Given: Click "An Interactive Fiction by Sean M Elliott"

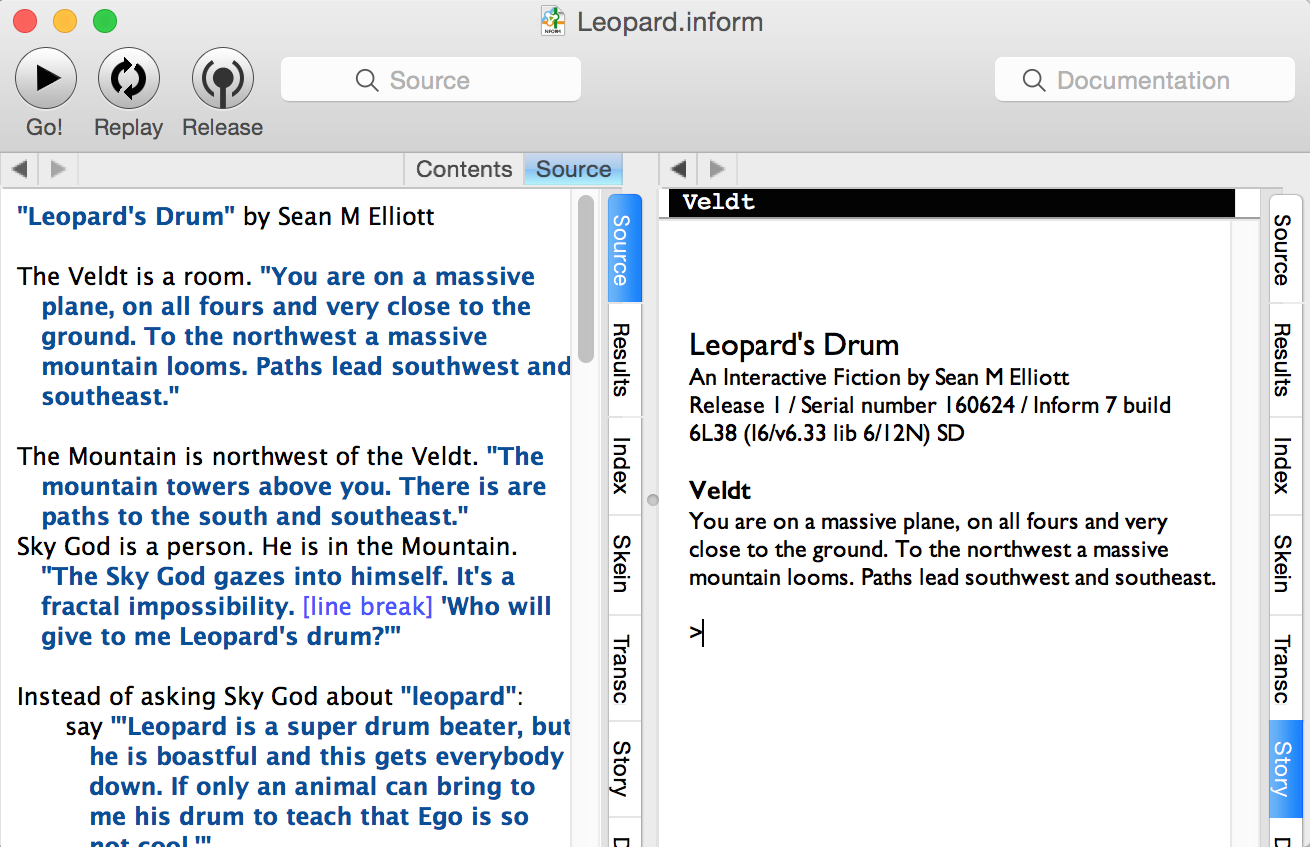Looking at the screenshot, I should 879,377.
